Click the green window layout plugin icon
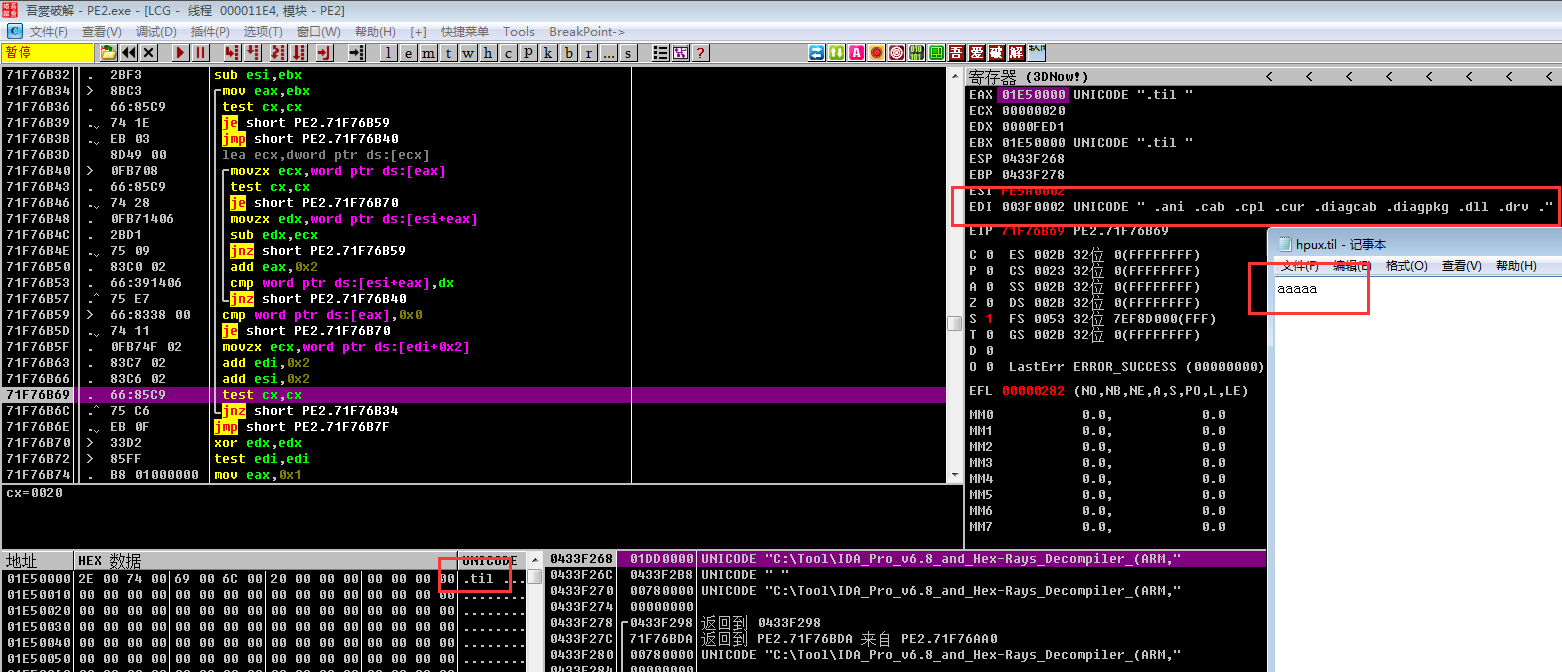Image resolution: width=1562 pixels, height=672 pixels. (x=937, y=53)
